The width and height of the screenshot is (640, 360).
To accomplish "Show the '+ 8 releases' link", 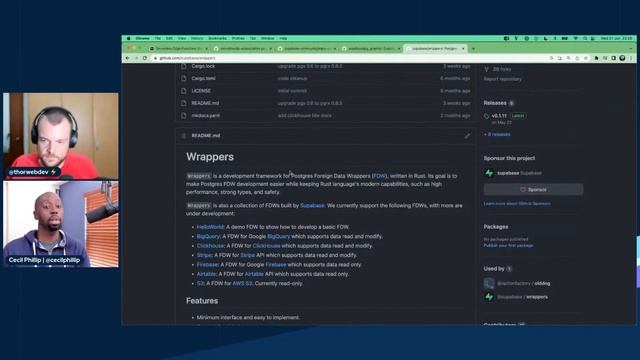I will click(x=497, y=134).
